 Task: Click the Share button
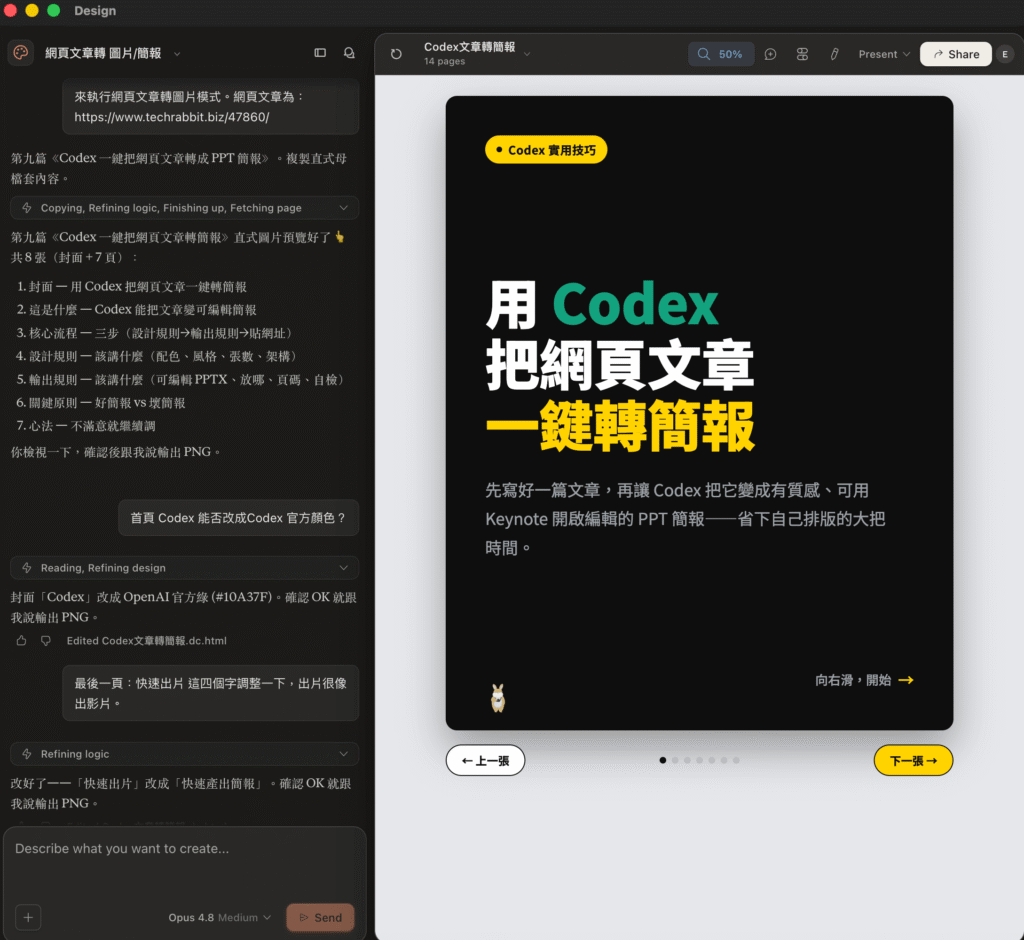tap(956, 54)
